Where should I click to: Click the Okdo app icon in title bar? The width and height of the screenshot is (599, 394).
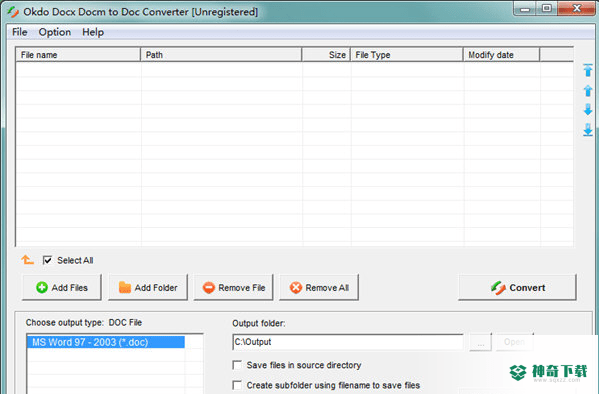13,12
